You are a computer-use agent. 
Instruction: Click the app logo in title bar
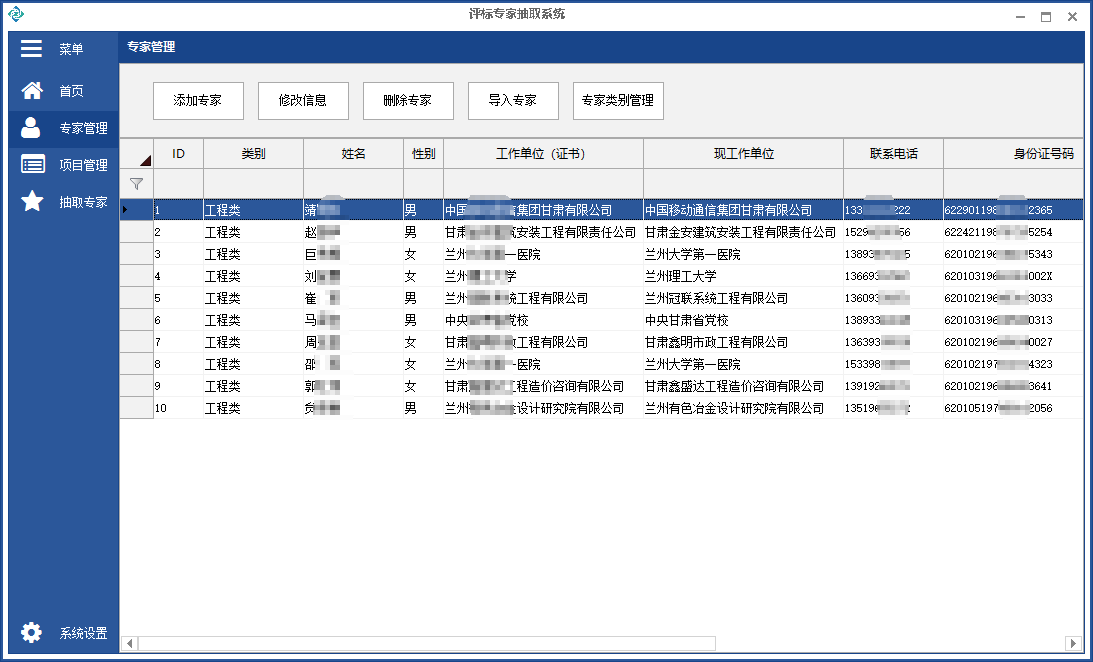[x=15, y=14]
